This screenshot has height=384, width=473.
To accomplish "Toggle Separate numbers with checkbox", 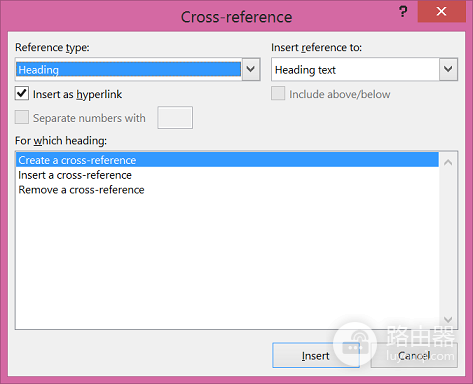I will [x=22, y=117].
